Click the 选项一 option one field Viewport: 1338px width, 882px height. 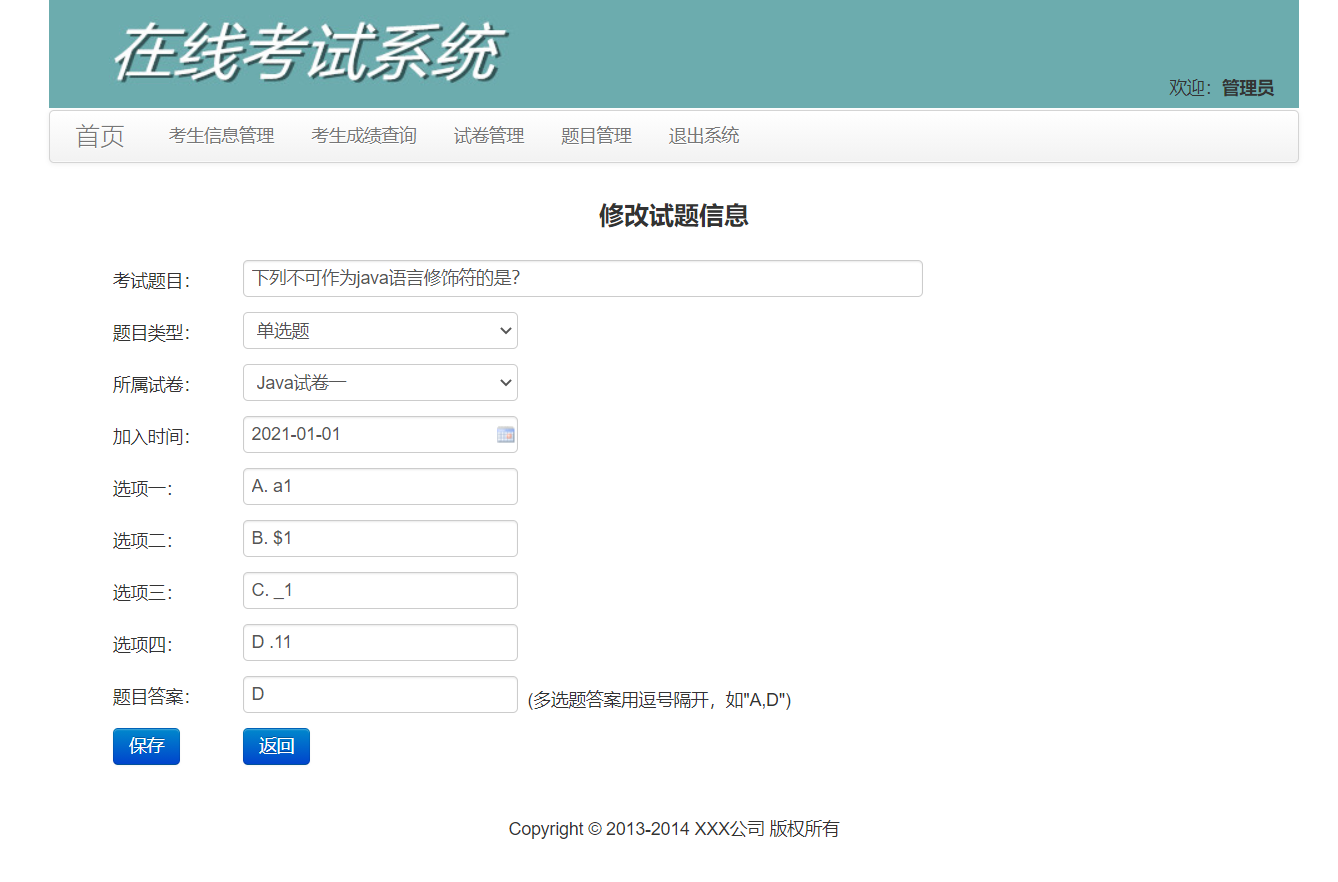[x=380, y=486]
